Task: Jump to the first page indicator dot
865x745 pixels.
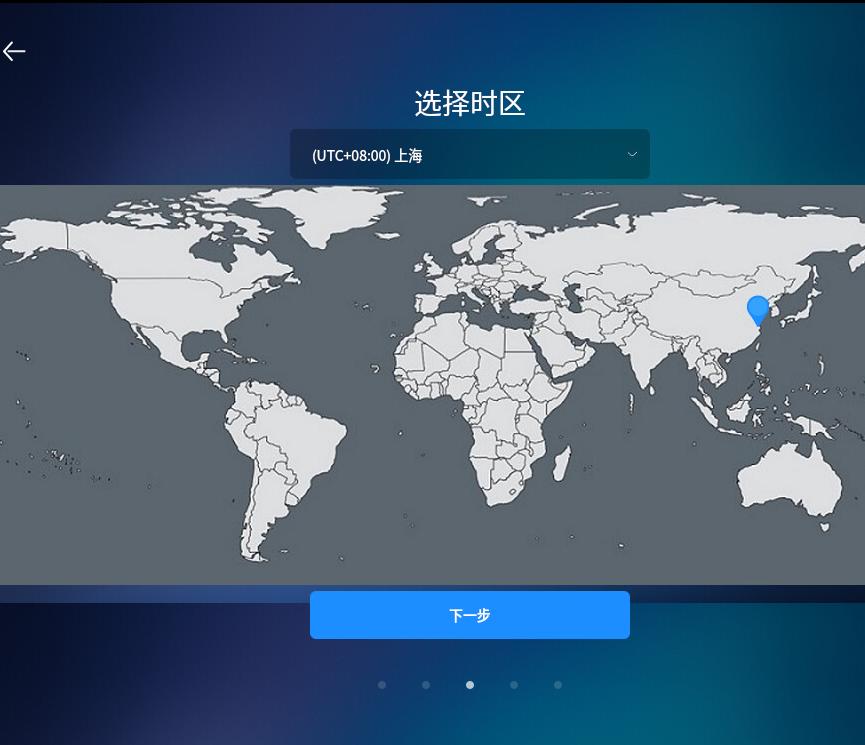Action: [x=382, y=685]
